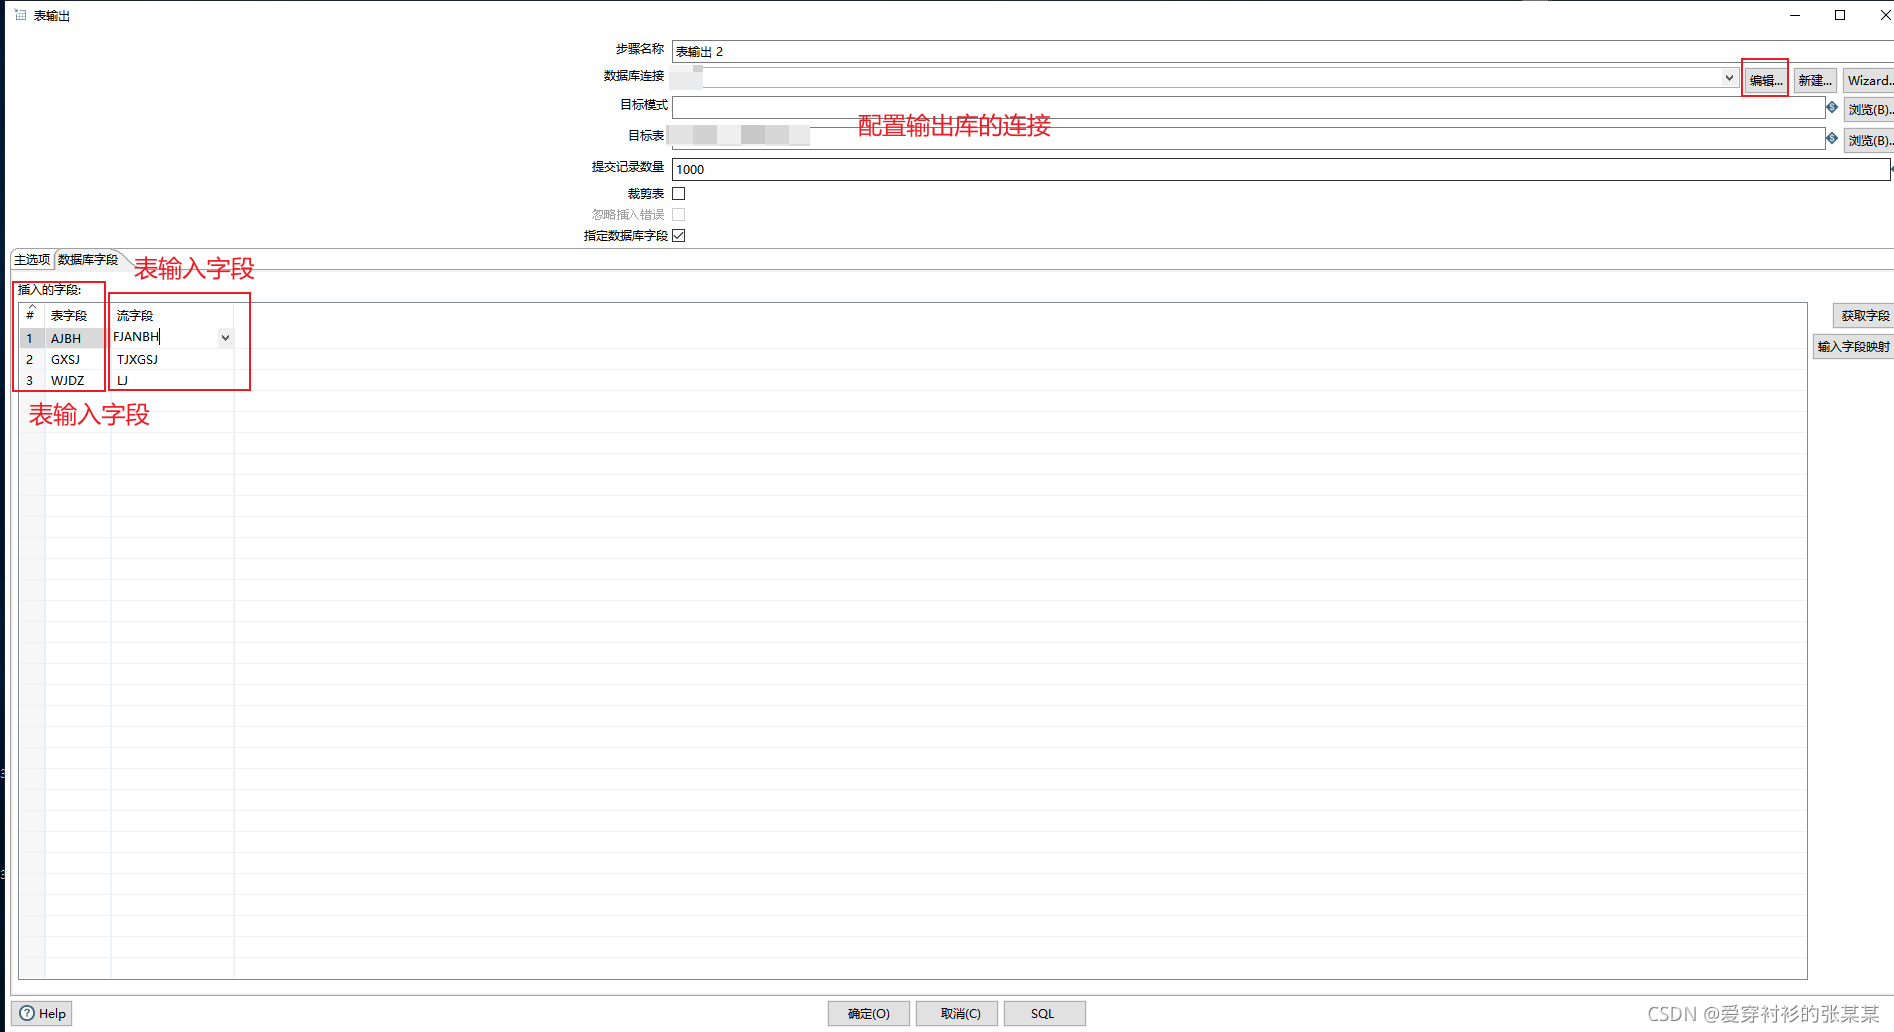Toggle the 裁剪表 checkbox
1894x1032 pixels.
point(679,193)
